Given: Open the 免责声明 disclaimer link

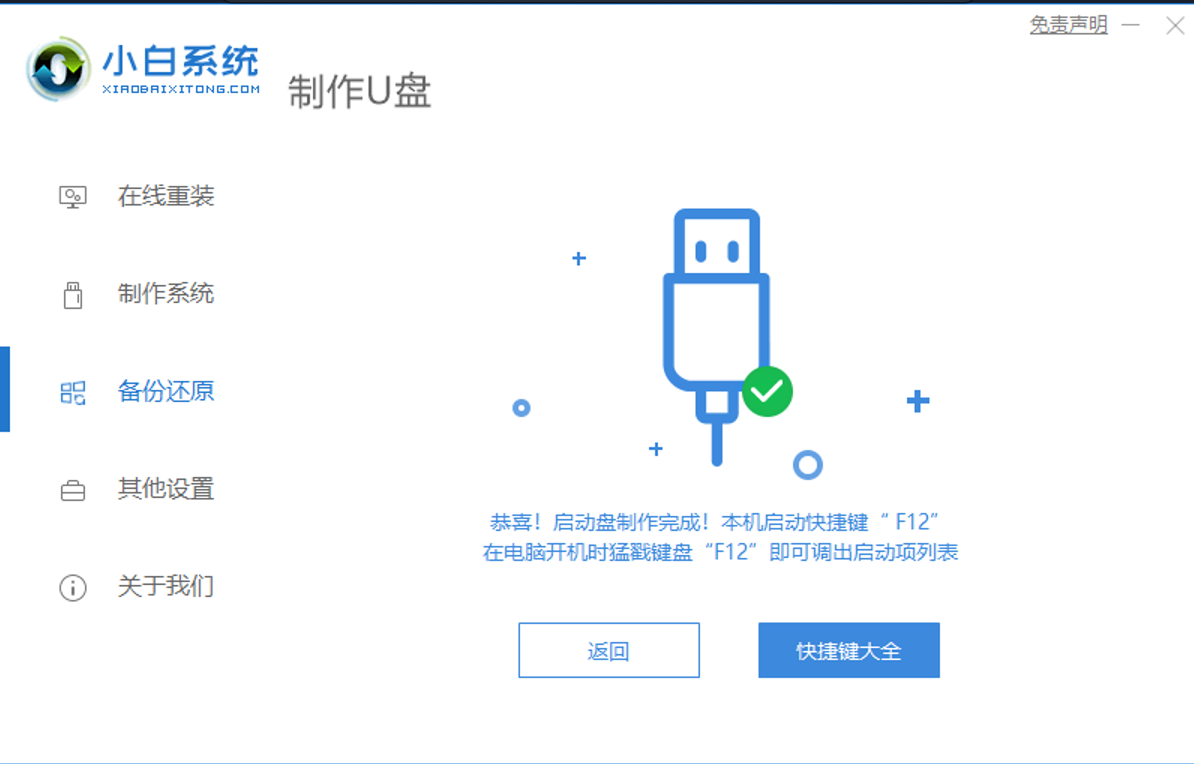Looking at the screenshot, I should pyautogui.click(x=1068, y=25).
